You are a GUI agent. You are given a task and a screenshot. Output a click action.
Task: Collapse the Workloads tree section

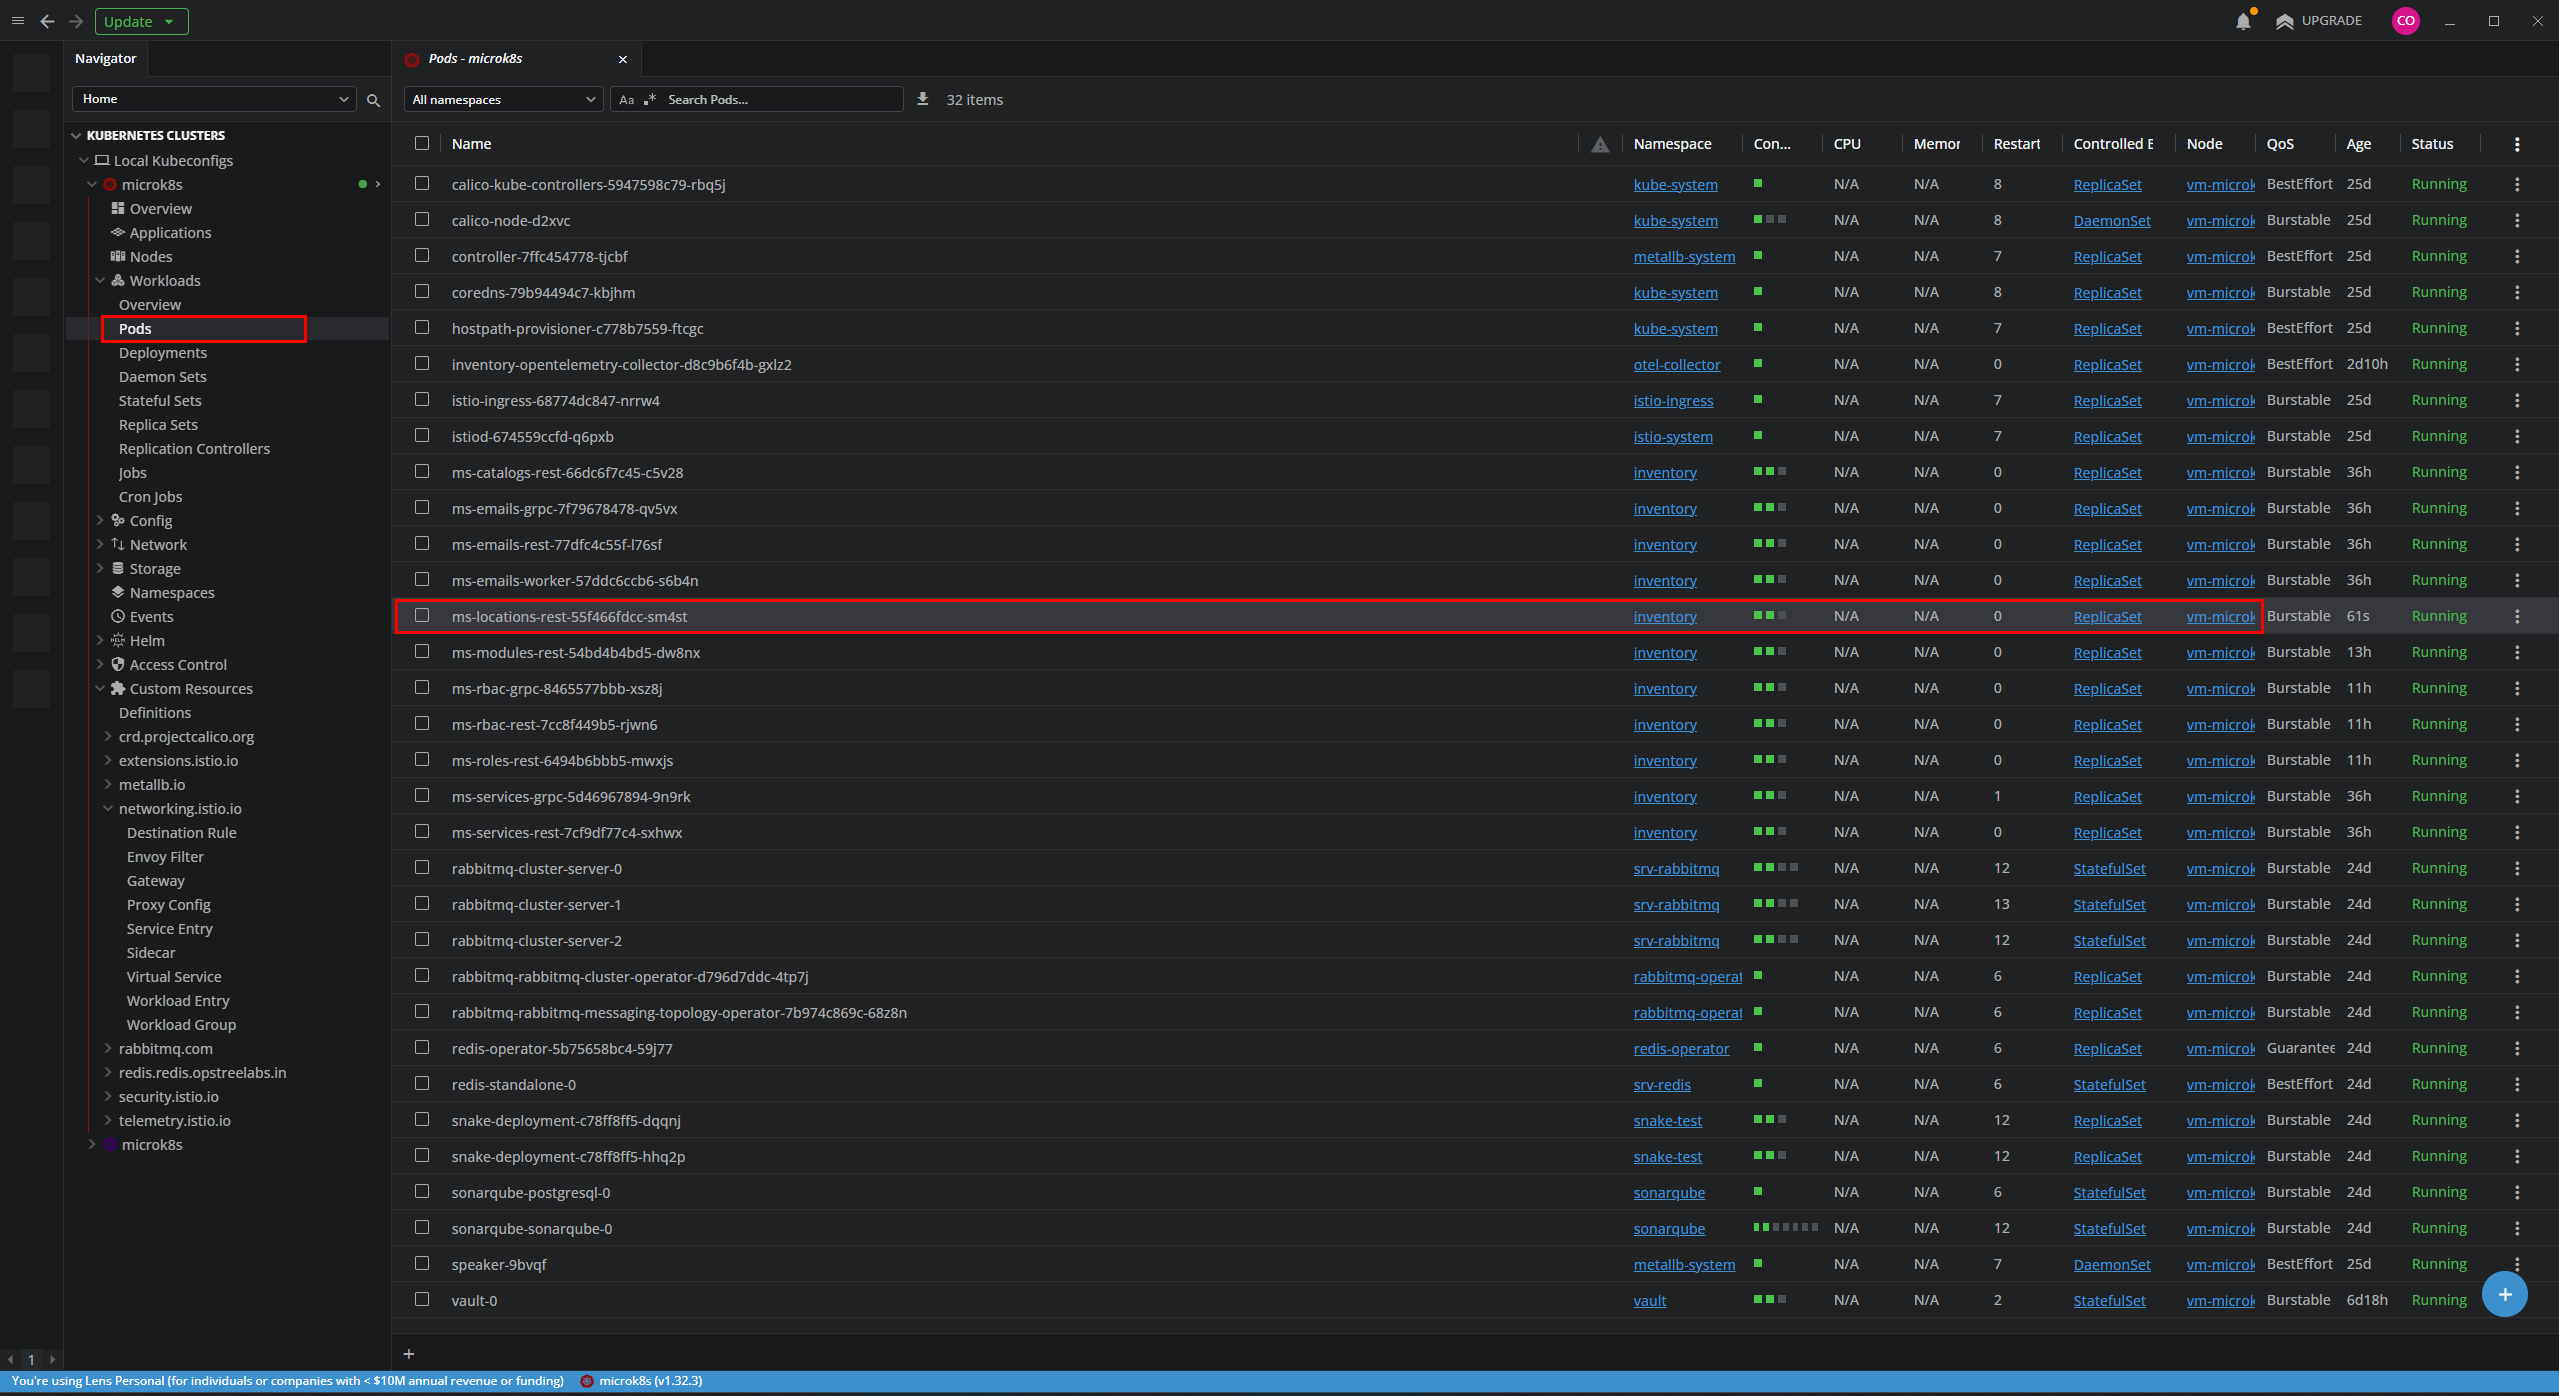(x=100, y=281)
